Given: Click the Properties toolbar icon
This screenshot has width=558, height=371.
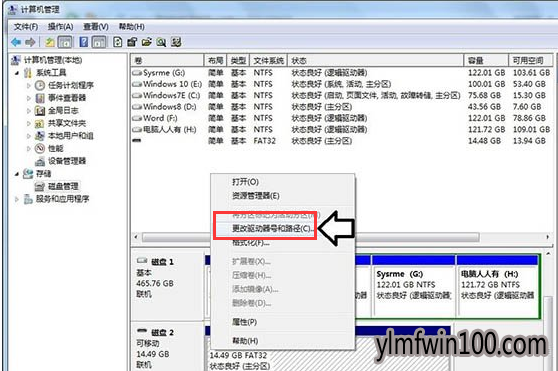Looking at the screenshot, I should 132,42.
